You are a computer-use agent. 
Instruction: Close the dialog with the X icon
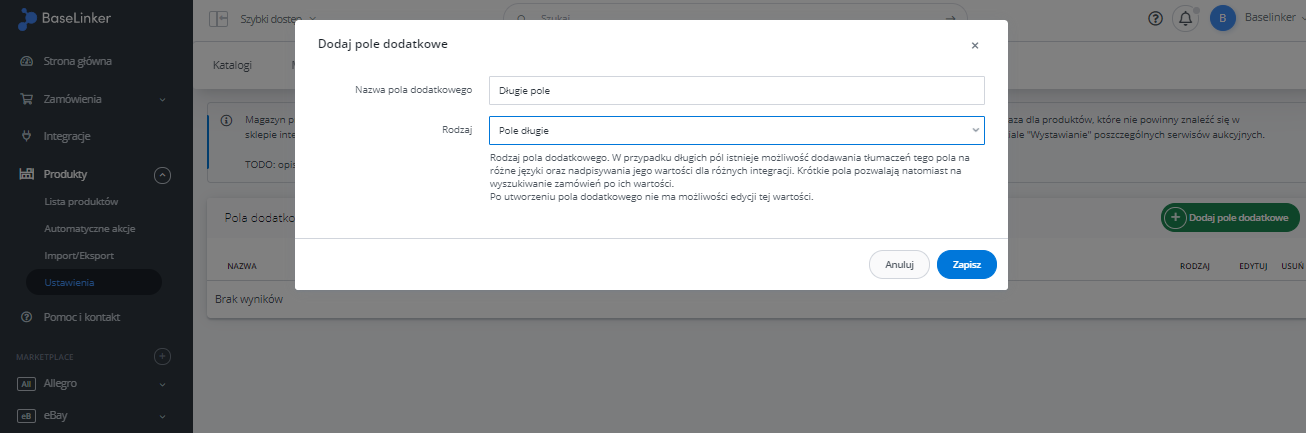[975, 45]
